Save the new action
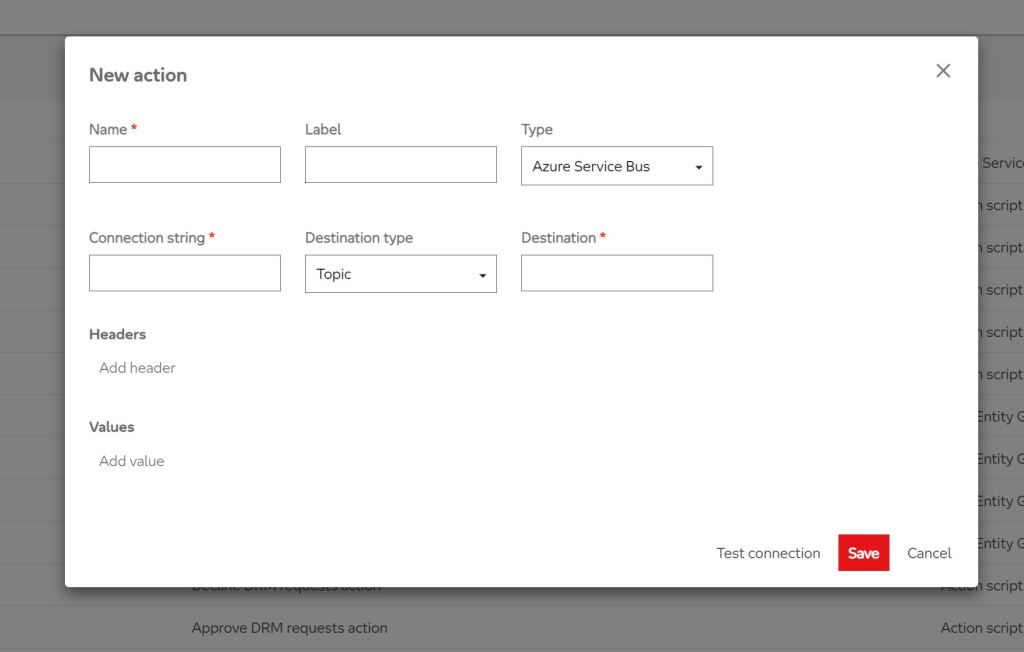The height and width of the screenshot is (652, 1024). [x=863, y=553]
